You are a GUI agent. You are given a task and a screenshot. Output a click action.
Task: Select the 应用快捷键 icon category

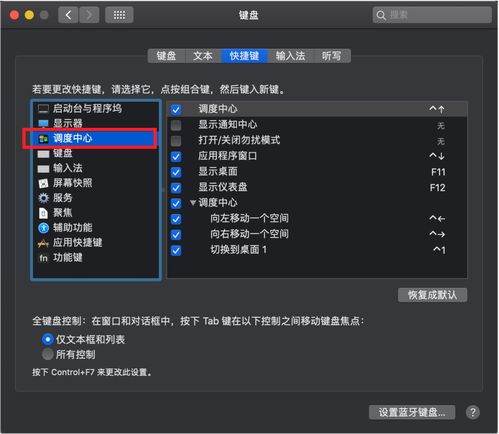click(43, 243)
